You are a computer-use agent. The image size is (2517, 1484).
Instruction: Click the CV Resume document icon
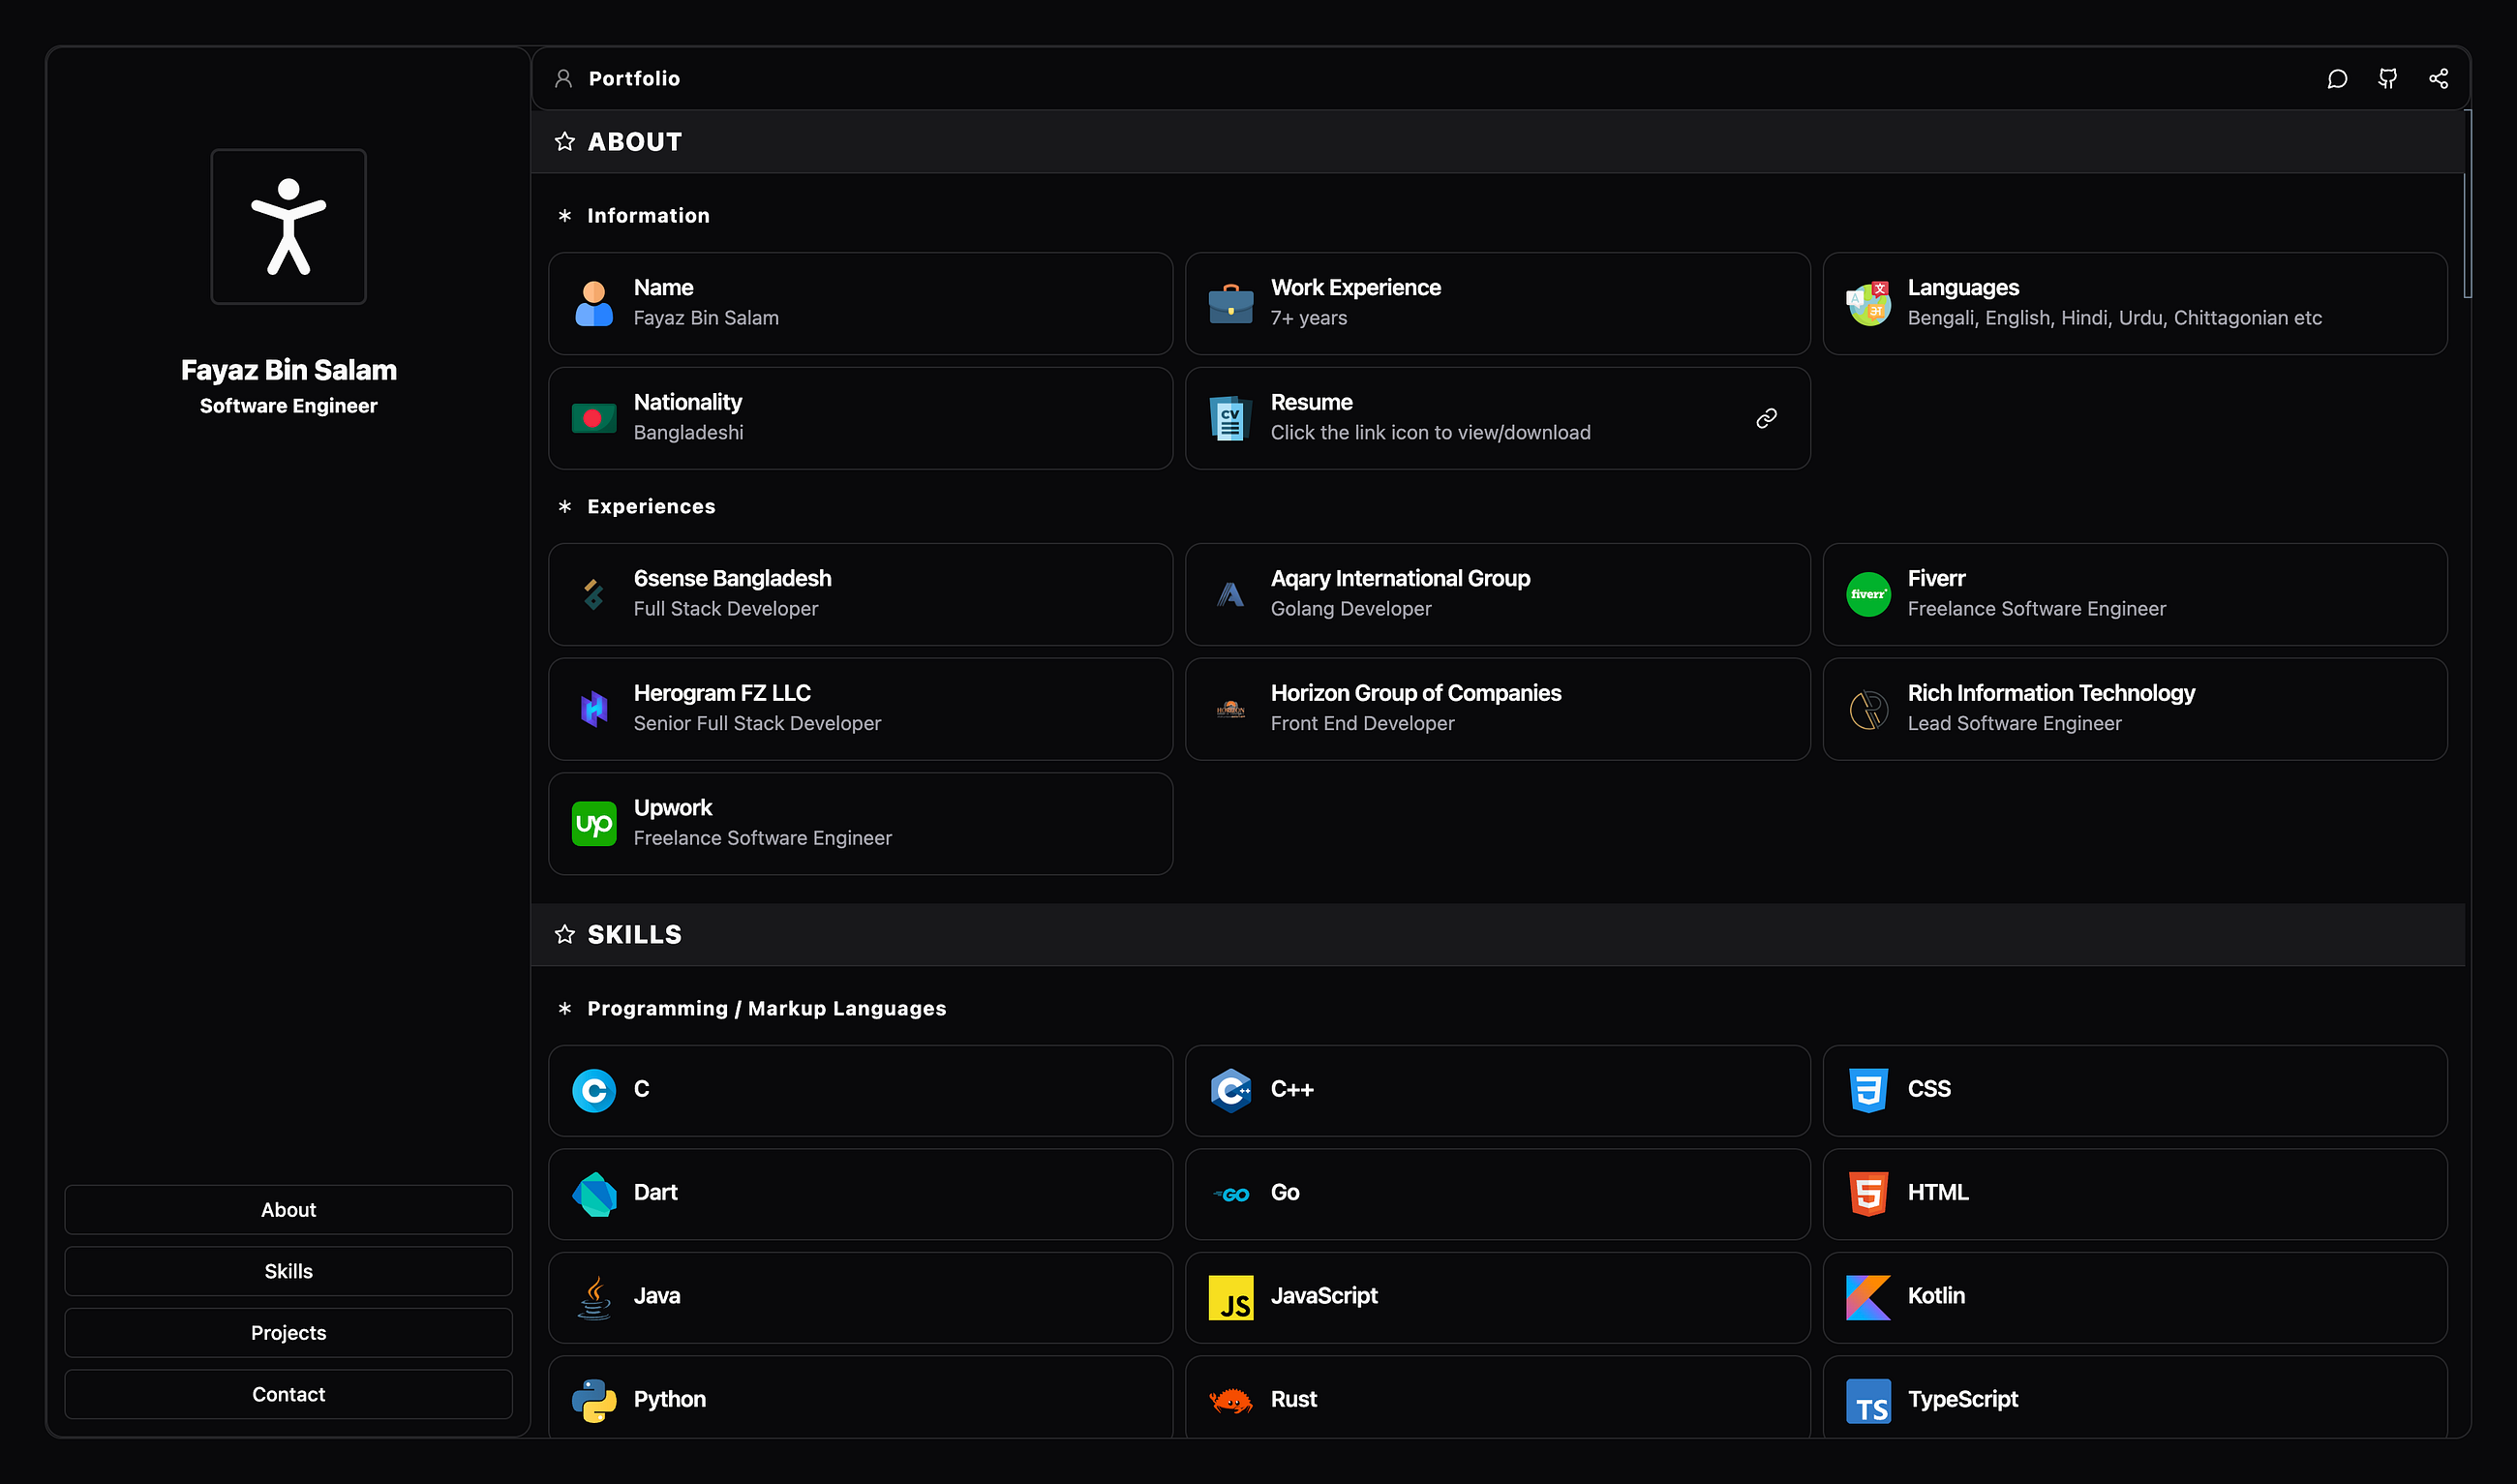[1231, 418]
